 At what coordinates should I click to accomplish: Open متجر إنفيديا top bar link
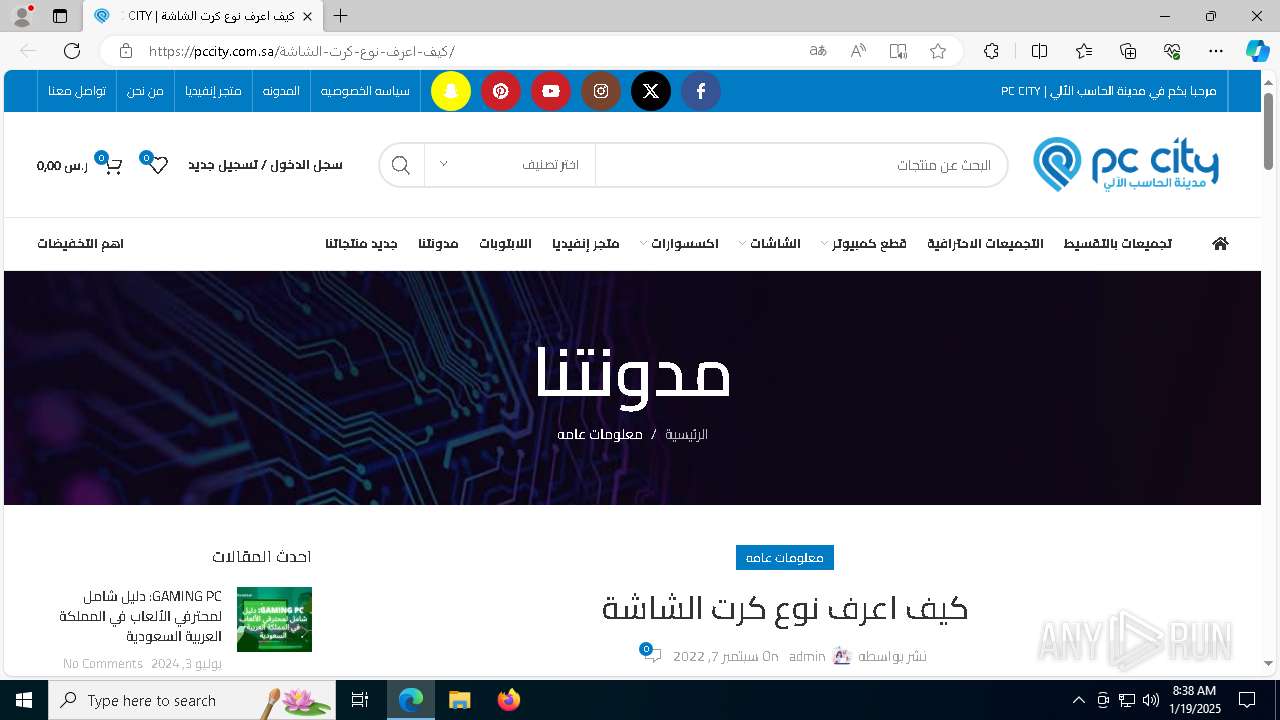point(213,91)
